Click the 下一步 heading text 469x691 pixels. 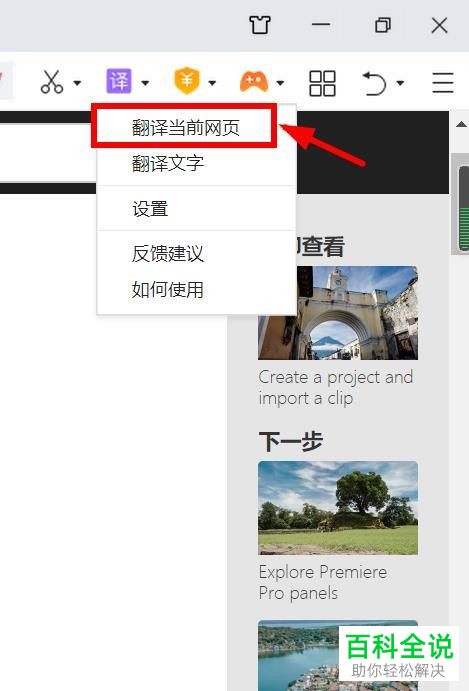pos(291,441)
